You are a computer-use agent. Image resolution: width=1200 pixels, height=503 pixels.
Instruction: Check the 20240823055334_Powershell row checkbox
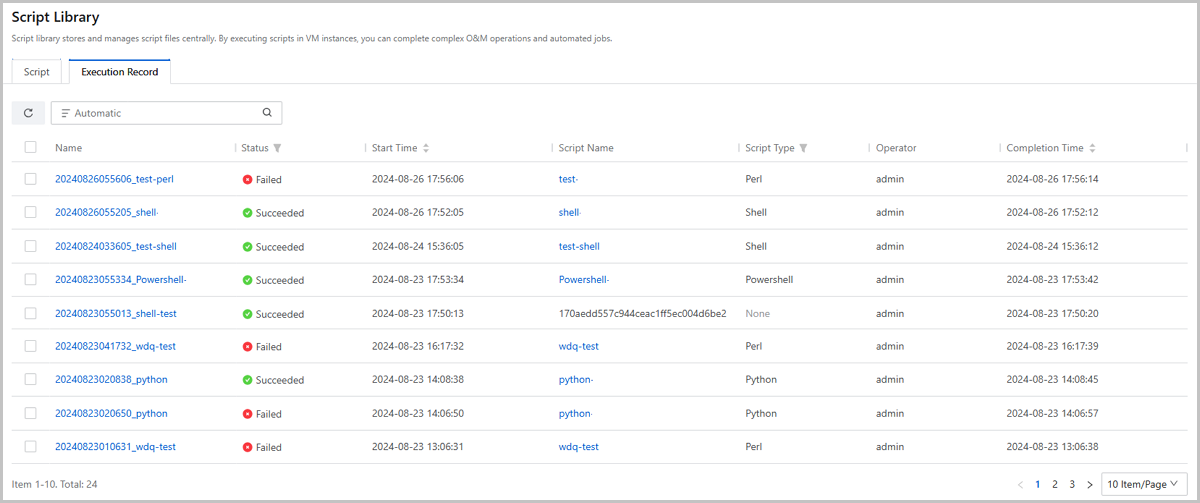pos(31,279)
